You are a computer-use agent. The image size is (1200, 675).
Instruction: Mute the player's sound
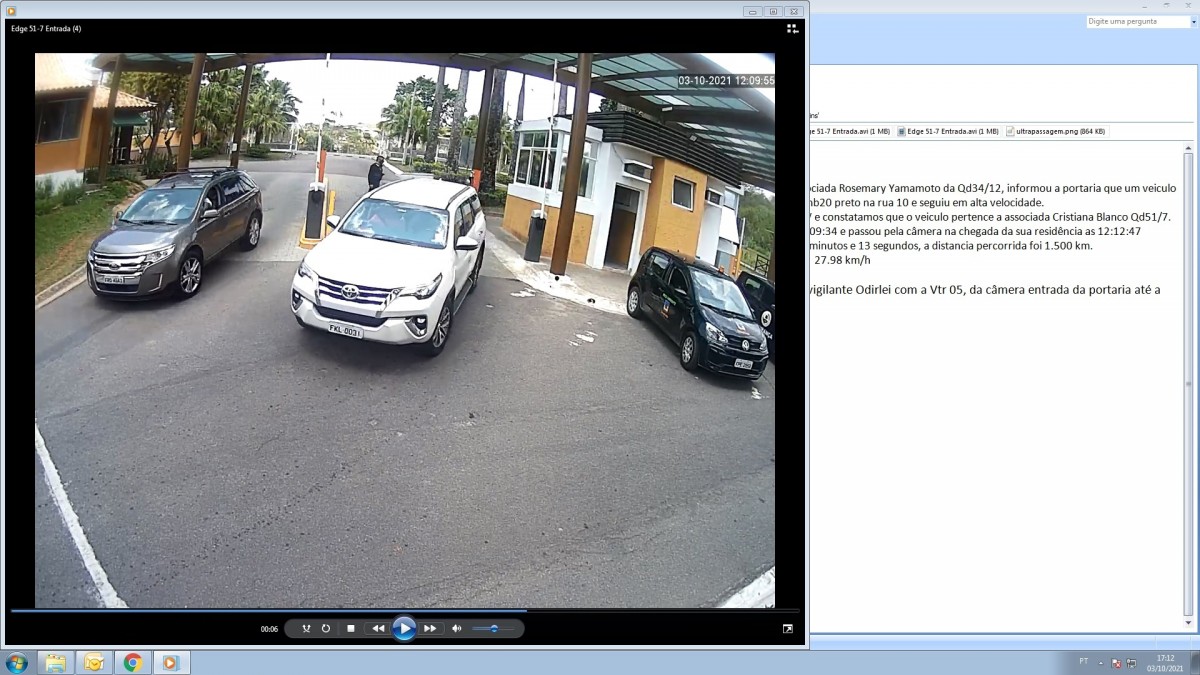tap(457, 629)
